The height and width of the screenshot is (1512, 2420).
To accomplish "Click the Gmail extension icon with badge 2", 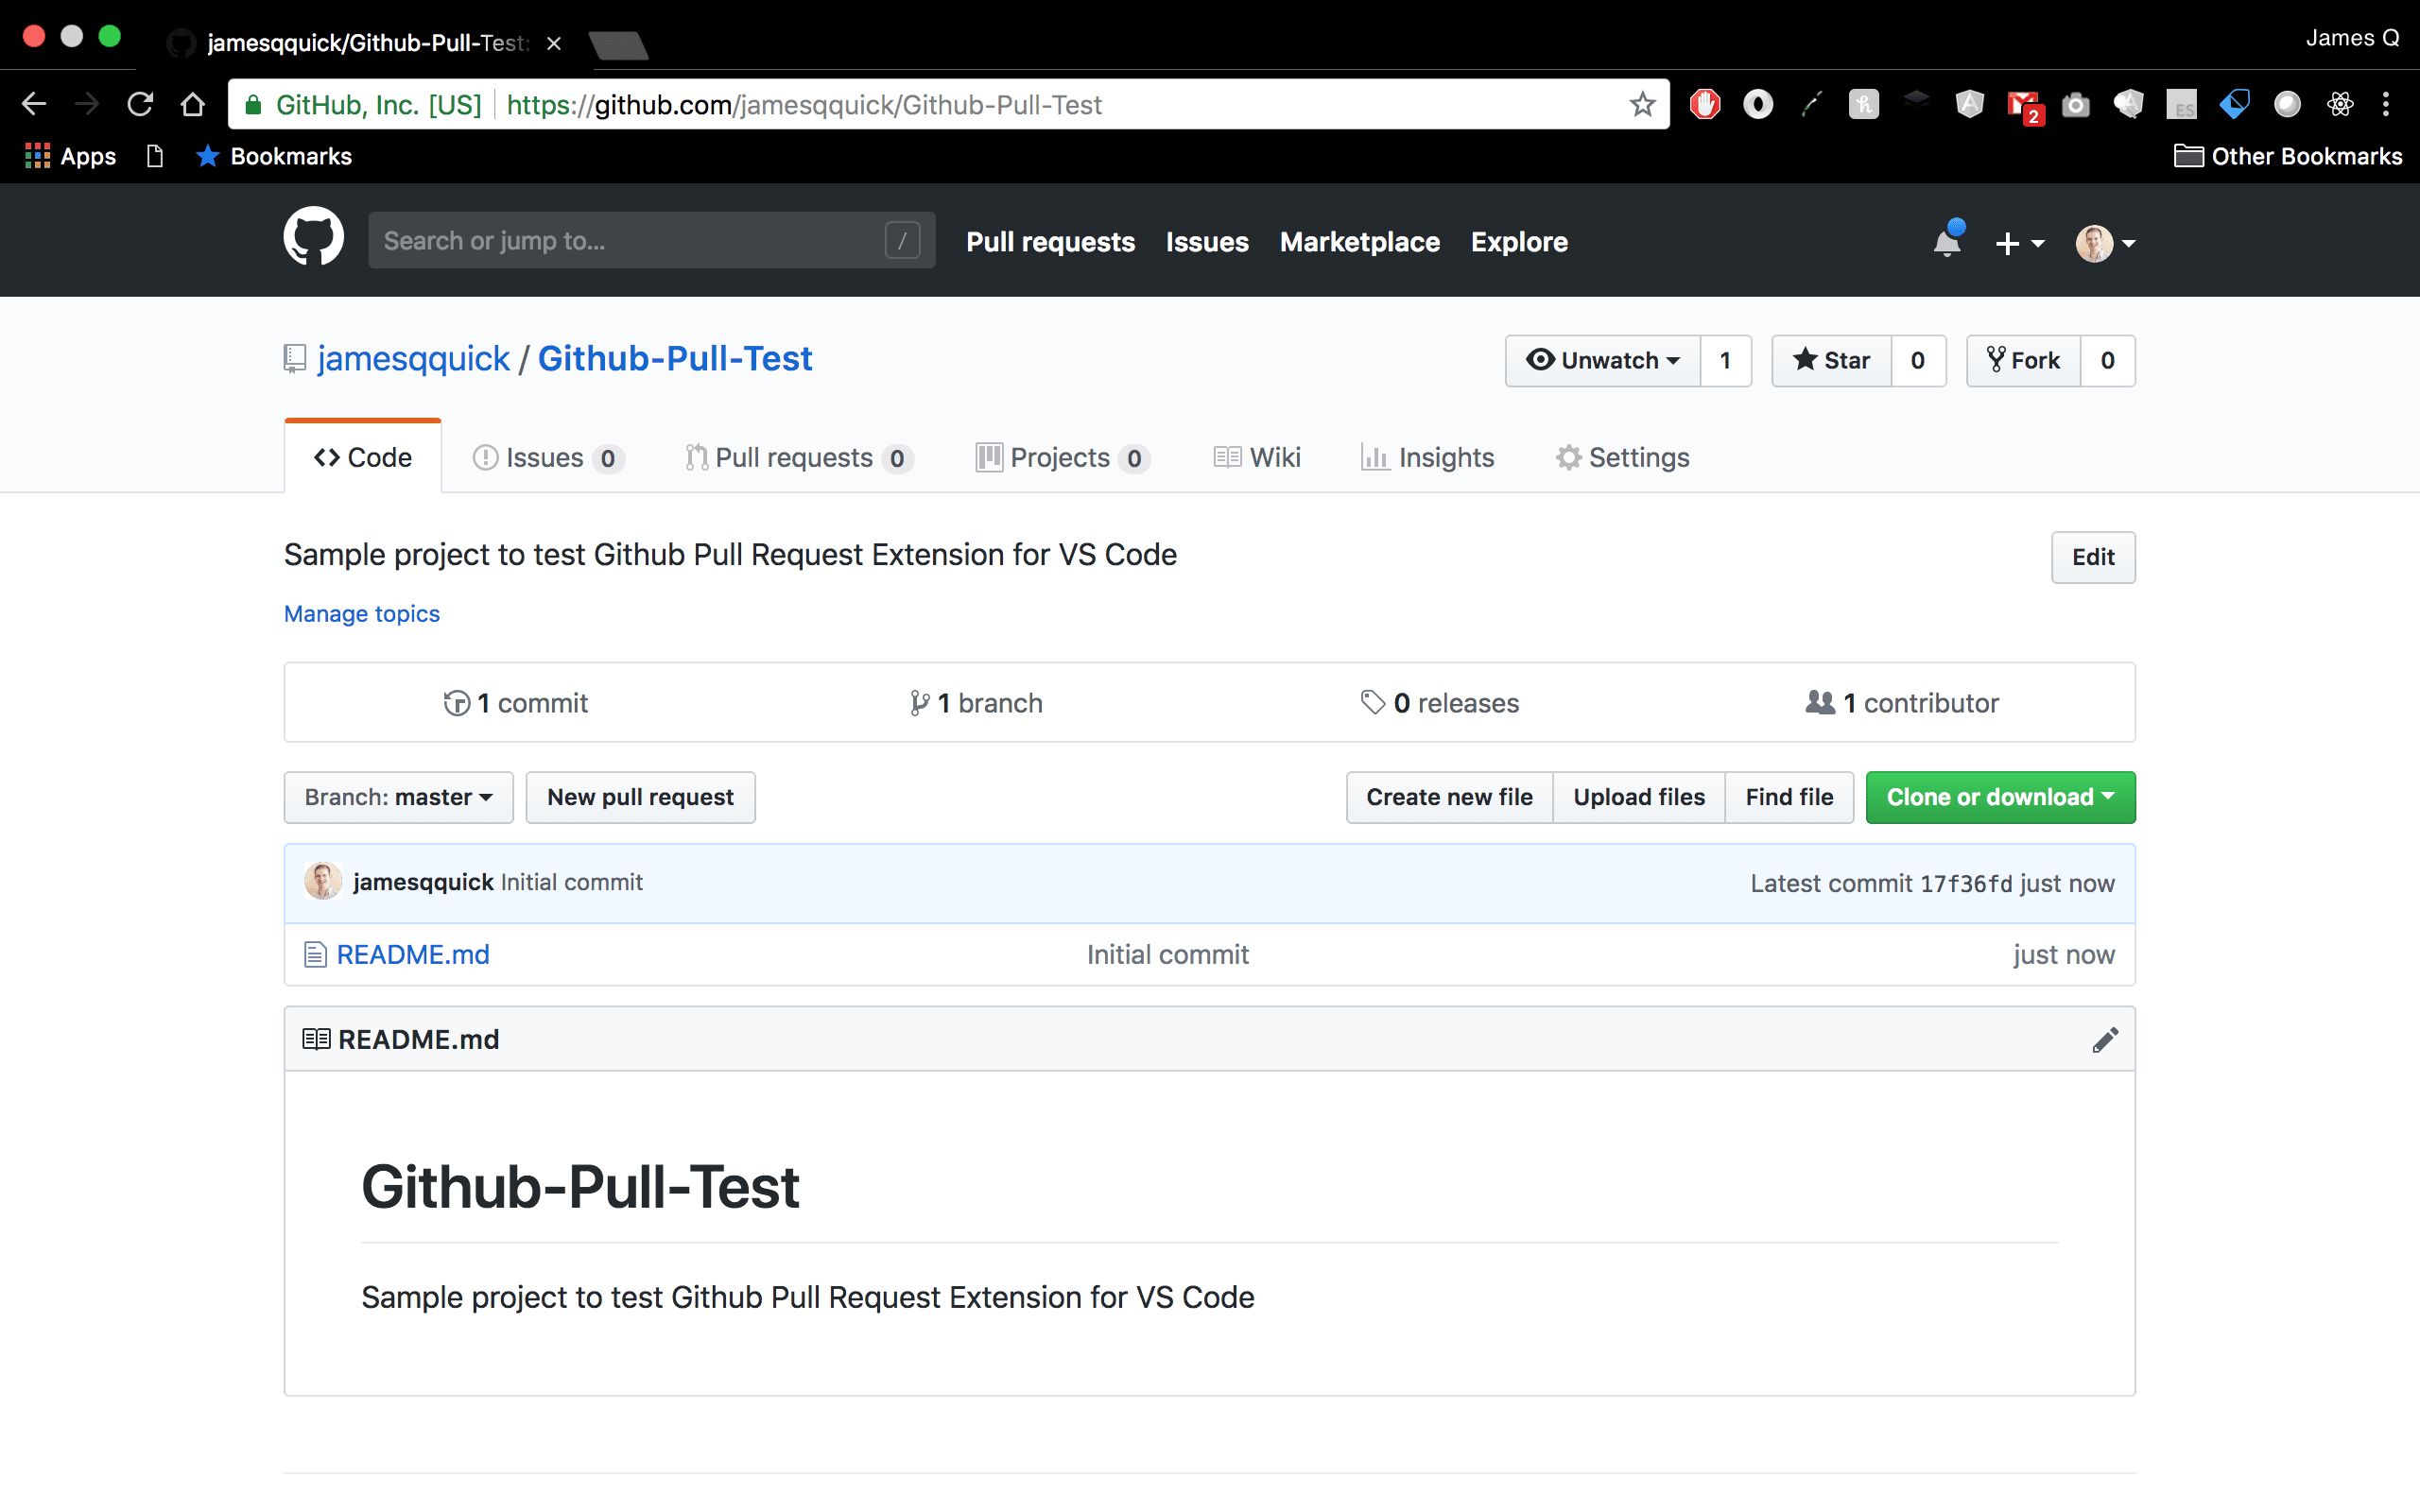I will point(2024,106).
